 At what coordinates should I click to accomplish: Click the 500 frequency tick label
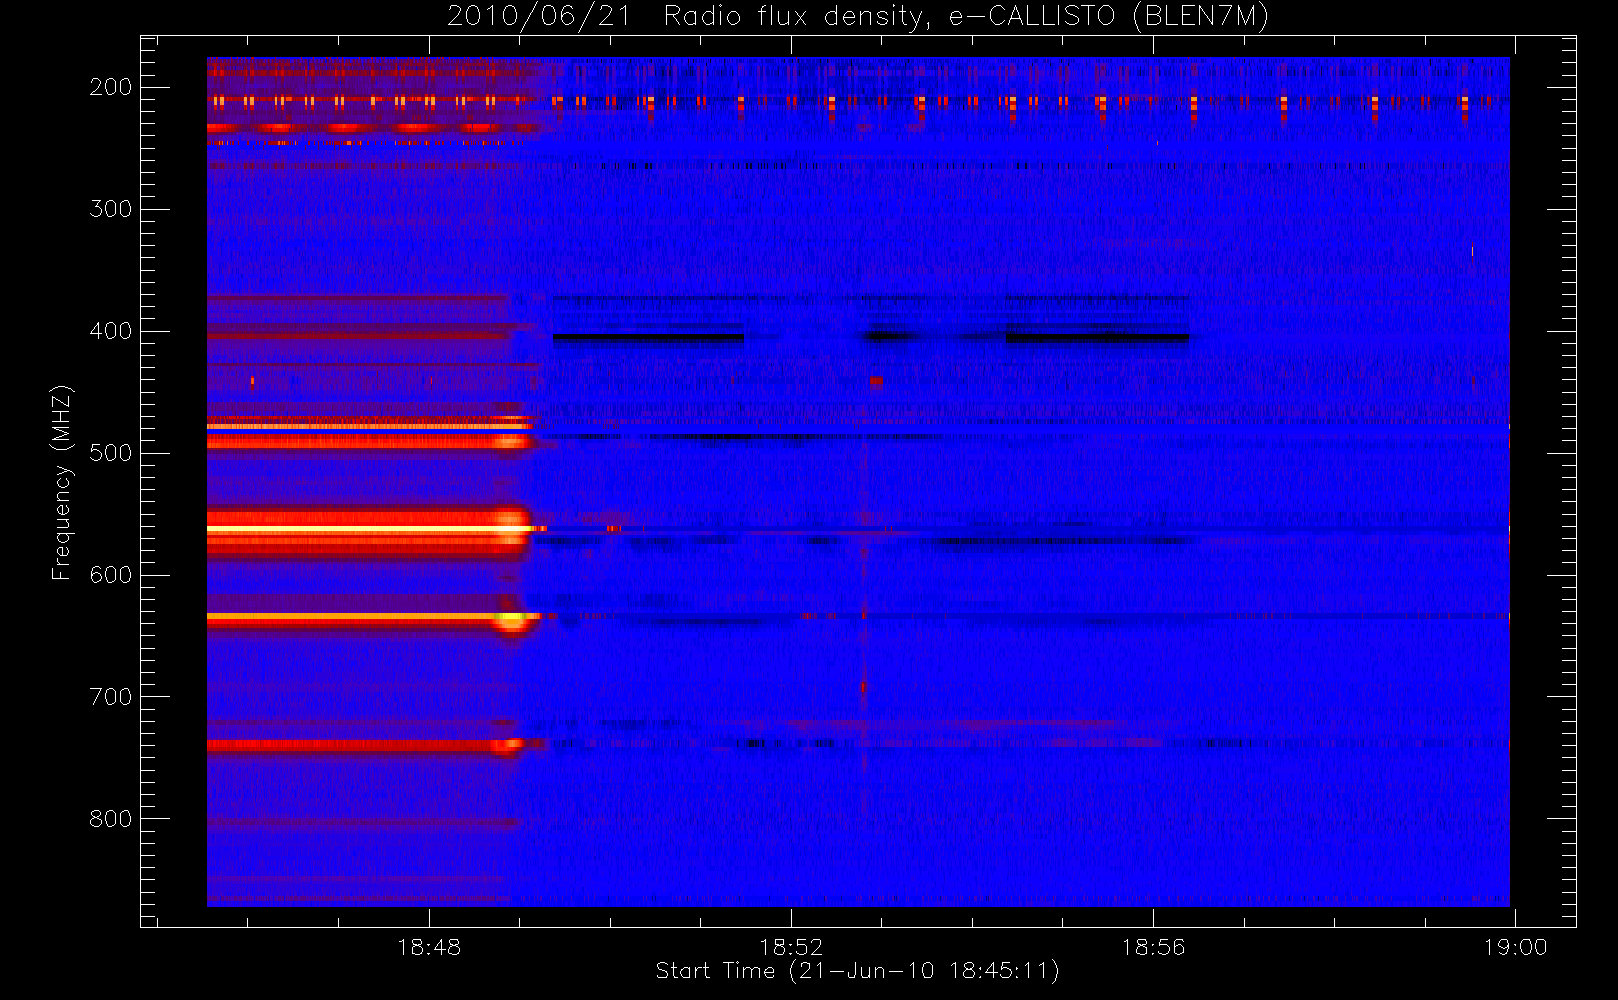pos(110,453)
